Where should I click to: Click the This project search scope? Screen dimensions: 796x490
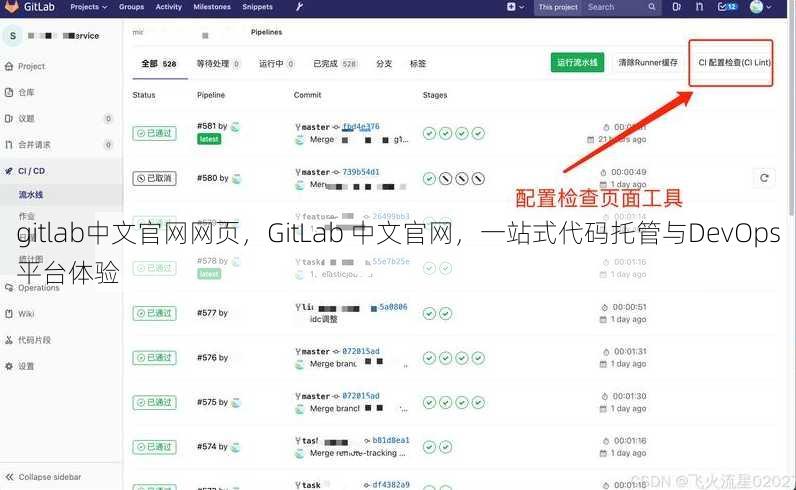click(x=558, y=7)
